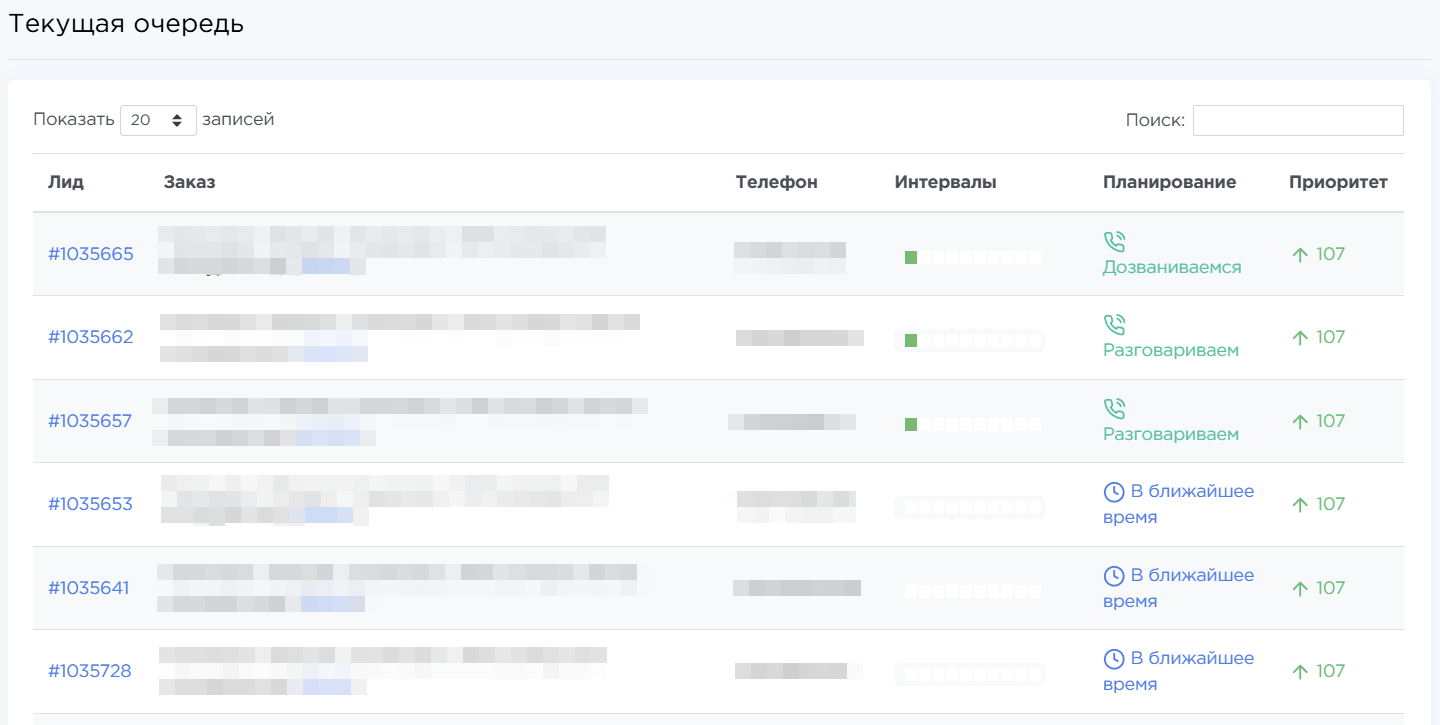Click clock icon in lead #1035653 row
The image size is (1440, 725).
pos(1113,492)
